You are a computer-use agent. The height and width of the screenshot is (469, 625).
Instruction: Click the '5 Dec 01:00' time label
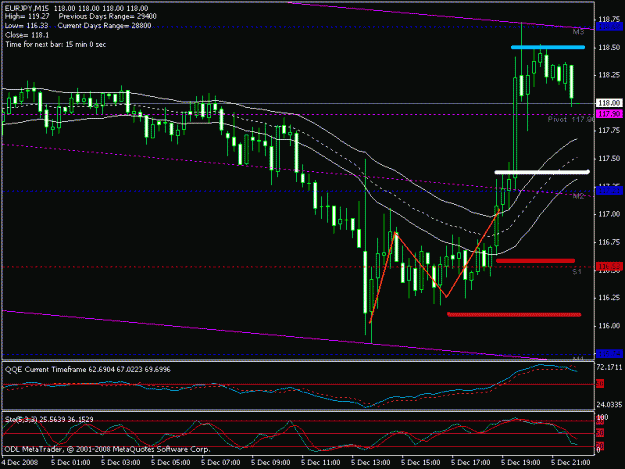(70, 463)
